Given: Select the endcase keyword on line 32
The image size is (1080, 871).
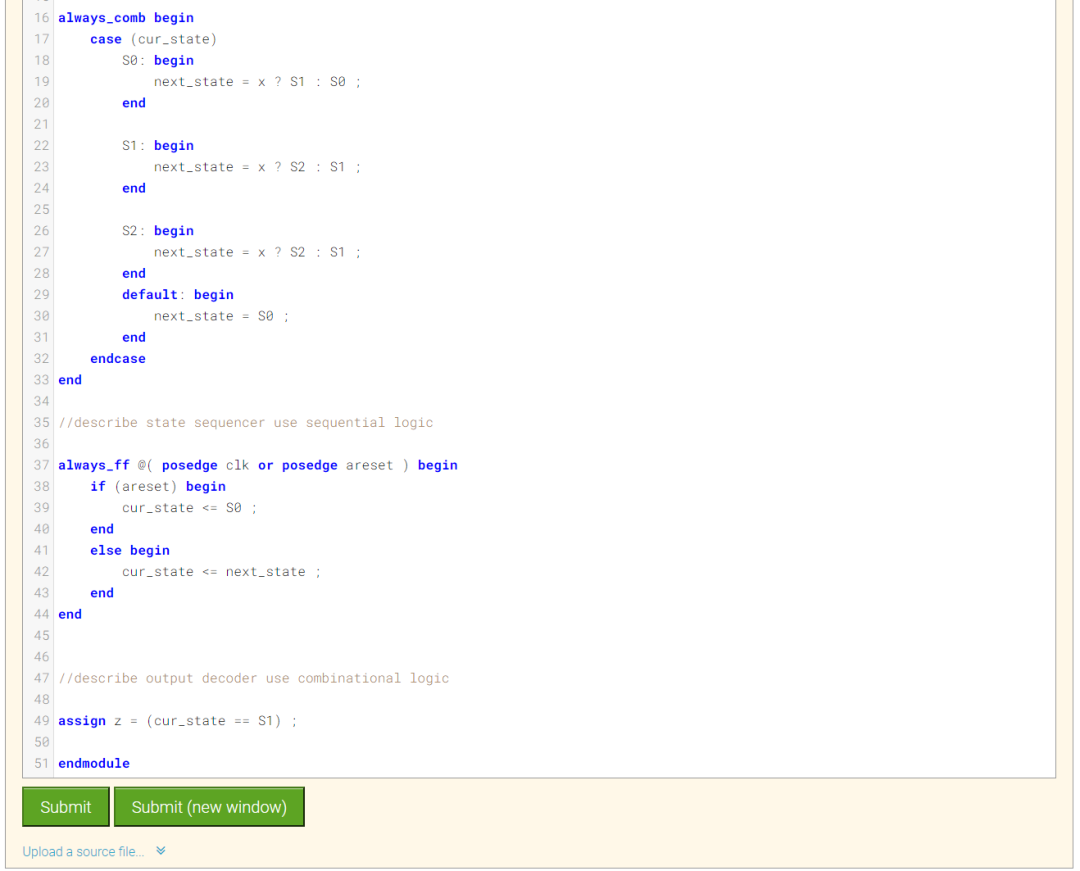Looking at the screenshot, I should pos(118,358).
